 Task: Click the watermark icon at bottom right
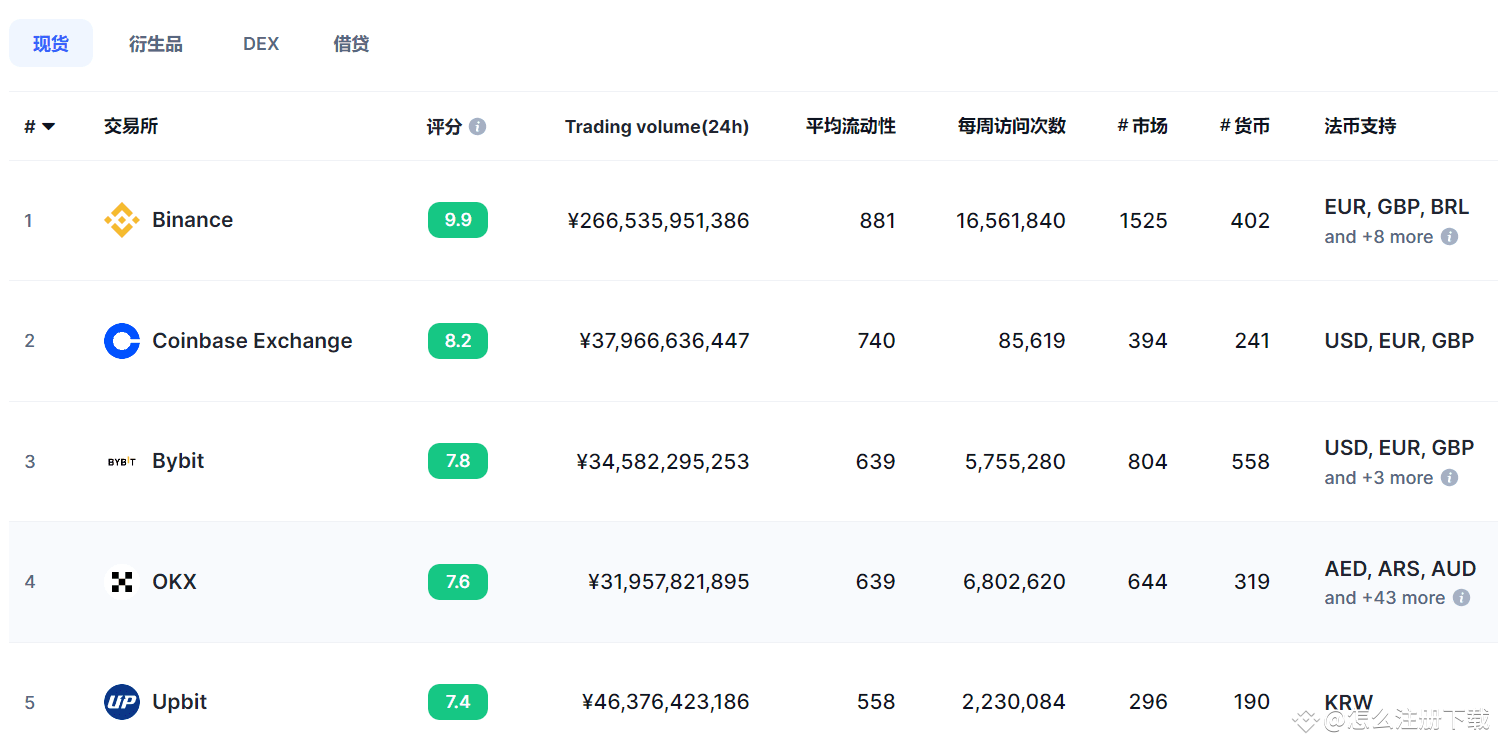pyautogui.click(x=1303, y=719)
